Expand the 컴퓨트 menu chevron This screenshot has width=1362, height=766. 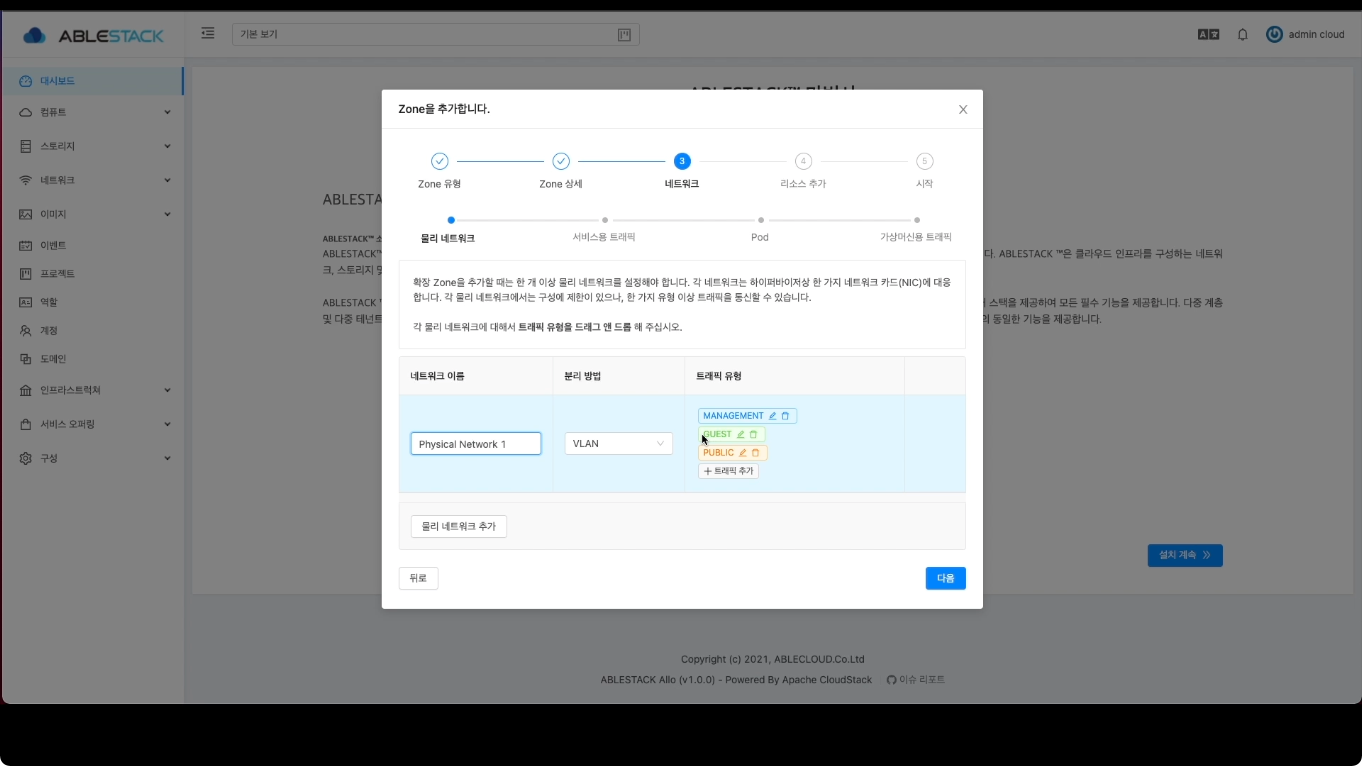pos(167,112)
